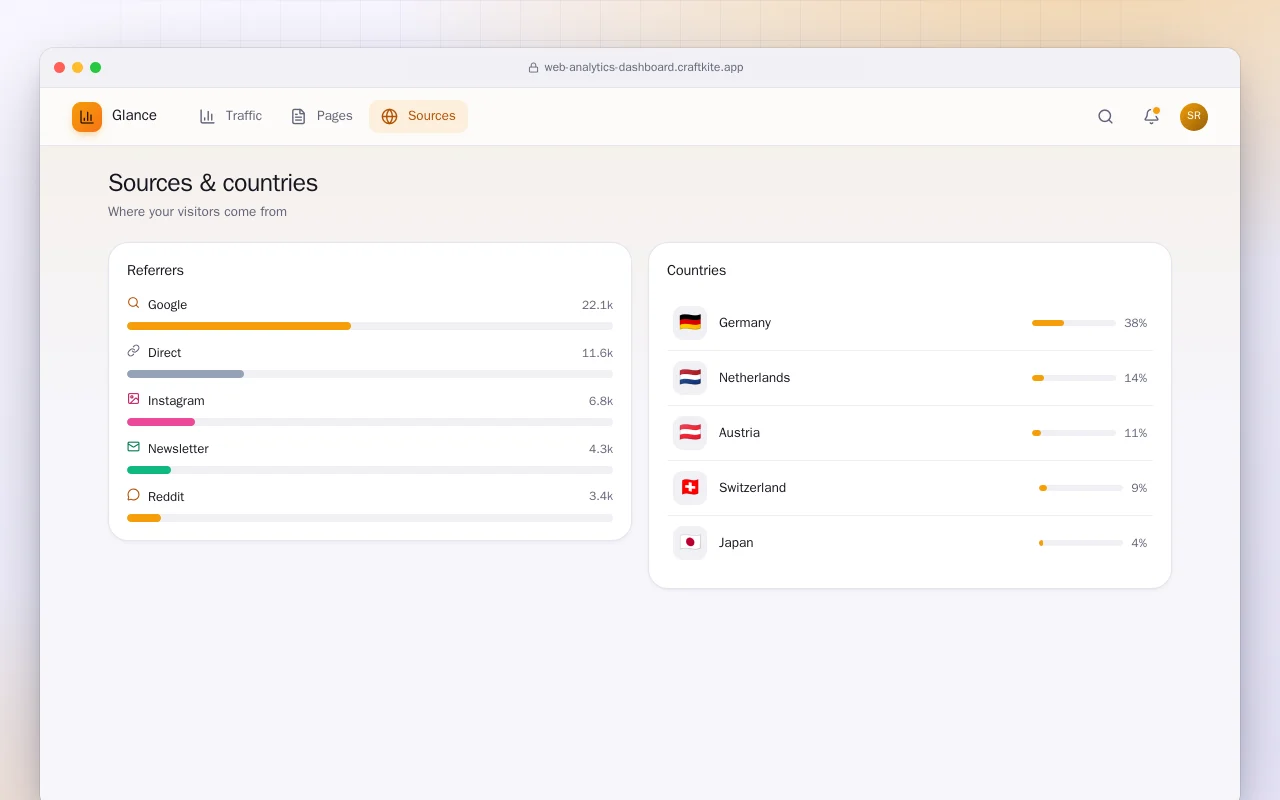Click the Germany 38% bar
Screen dimensions: 1280x800
coord(1074,323)
